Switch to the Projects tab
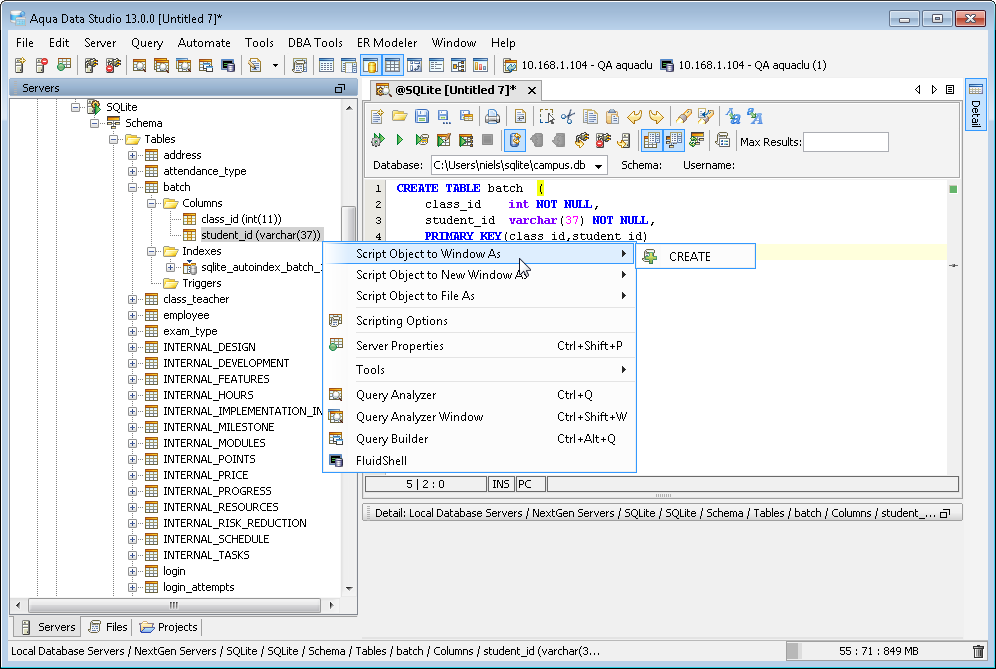Image resolution: width=996 pixels, height=669 pixels. point(168,627)
